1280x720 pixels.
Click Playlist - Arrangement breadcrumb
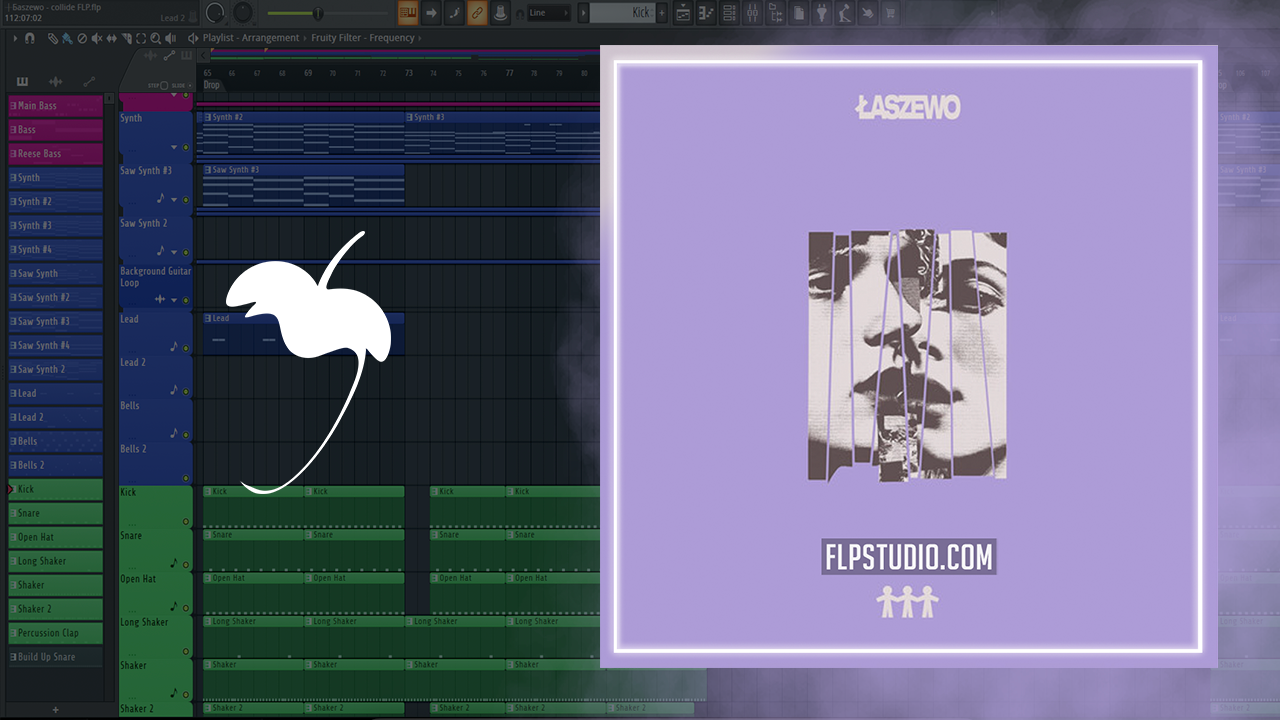pyautogui.click(x=250, y=38)
